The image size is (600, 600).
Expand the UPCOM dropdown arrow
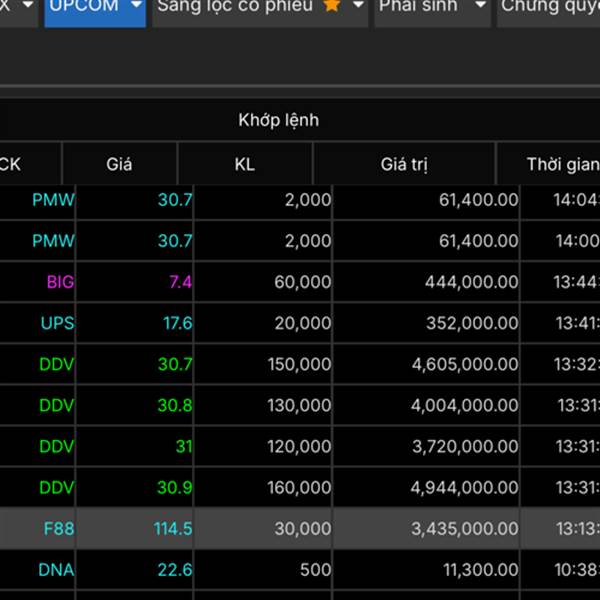[136, 6]
